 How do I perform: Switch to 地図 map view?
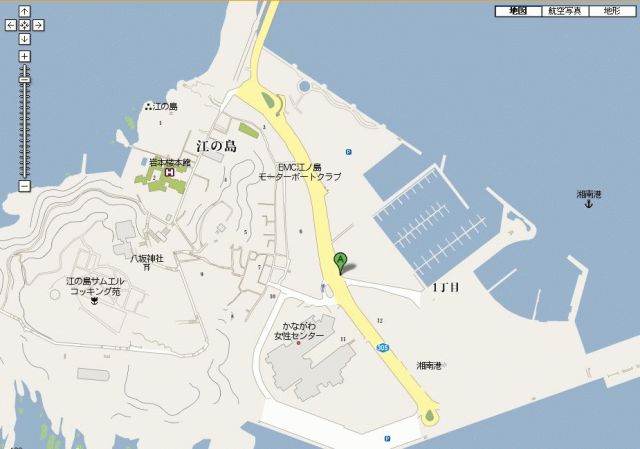(x=518, y=11)
